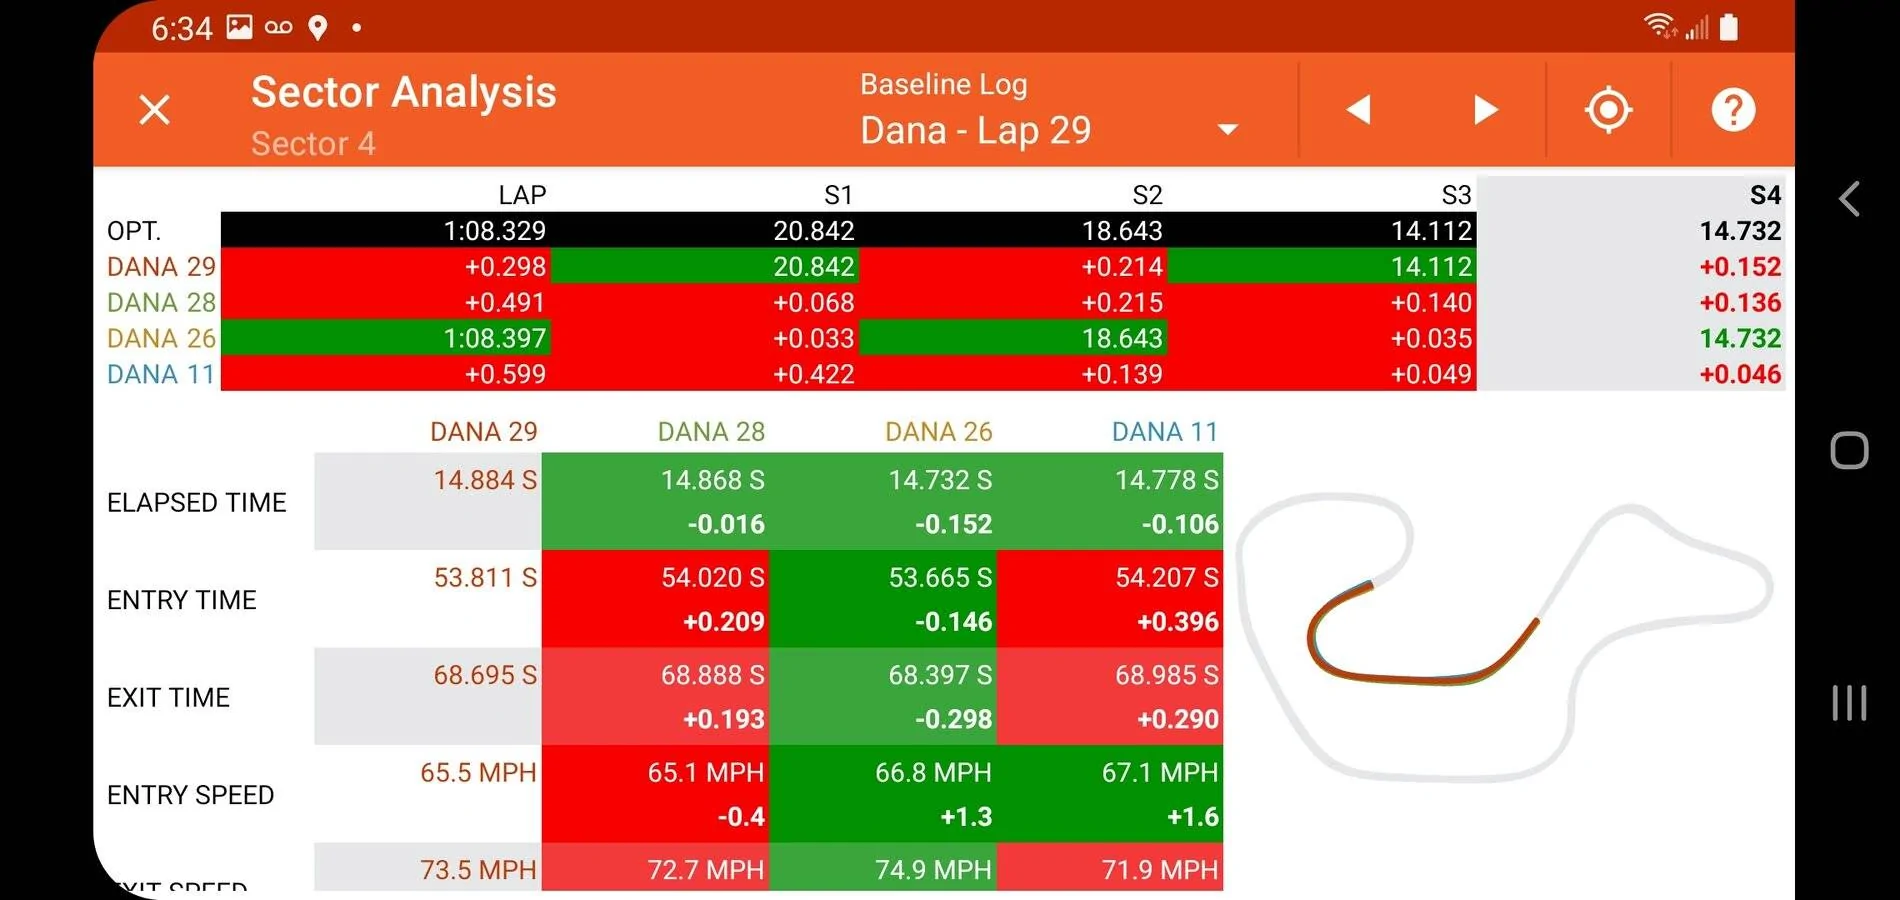Tap the target locate icon
Image resolution: width=1900 pixels, height=900 pixels.
(1608, 109)
